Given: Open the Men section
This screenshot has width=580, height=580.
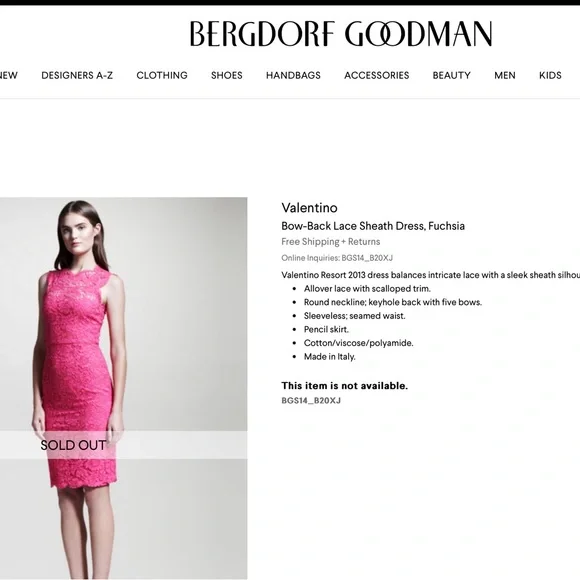Looking at the screenshot, I should (x=505, y=75).
